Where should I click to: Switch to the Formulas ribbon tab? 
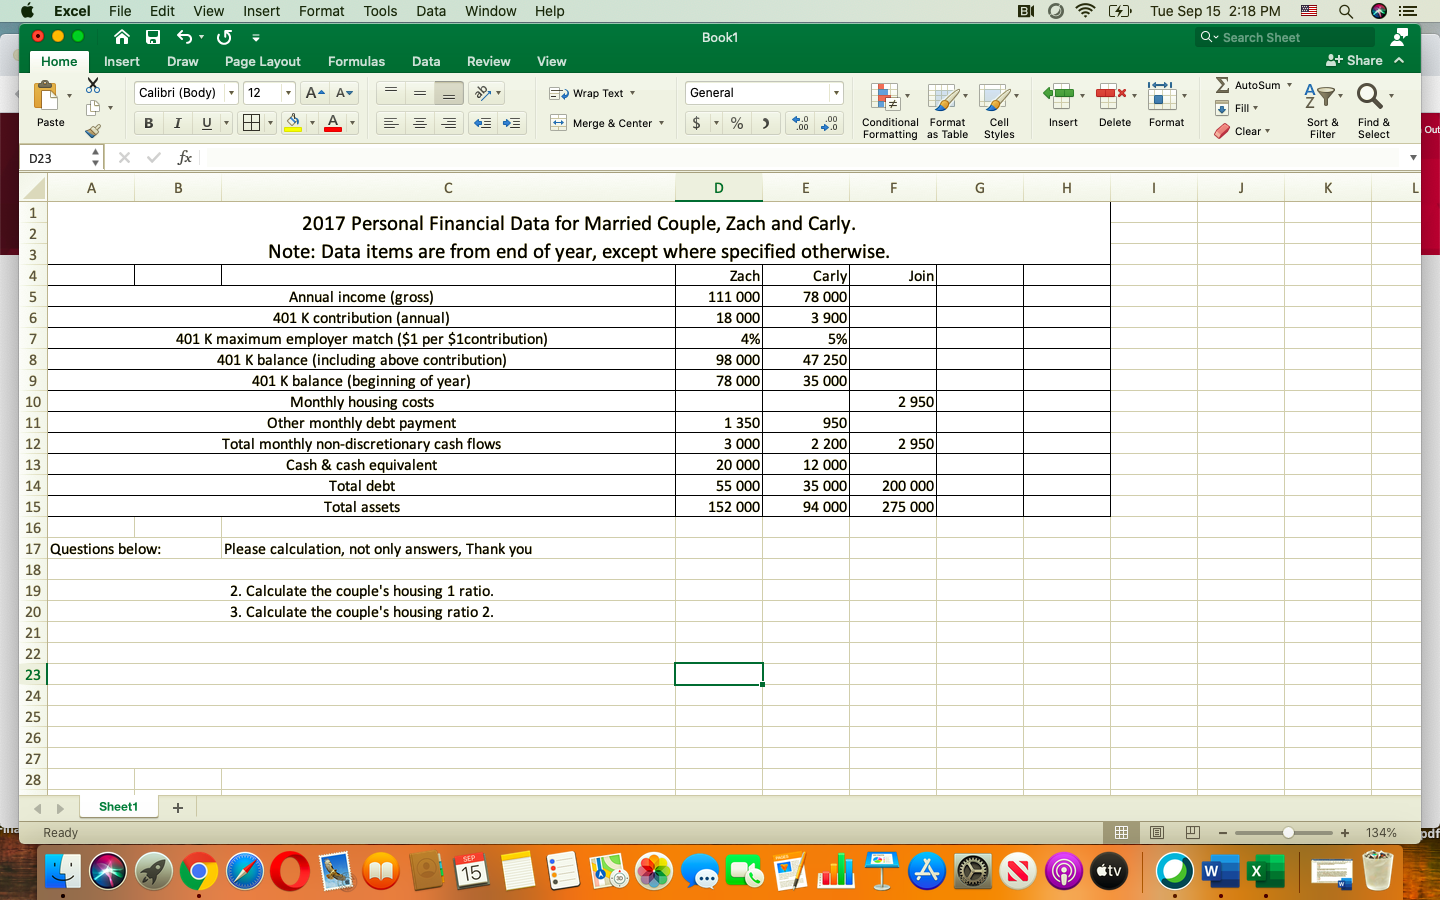[356, 61]
